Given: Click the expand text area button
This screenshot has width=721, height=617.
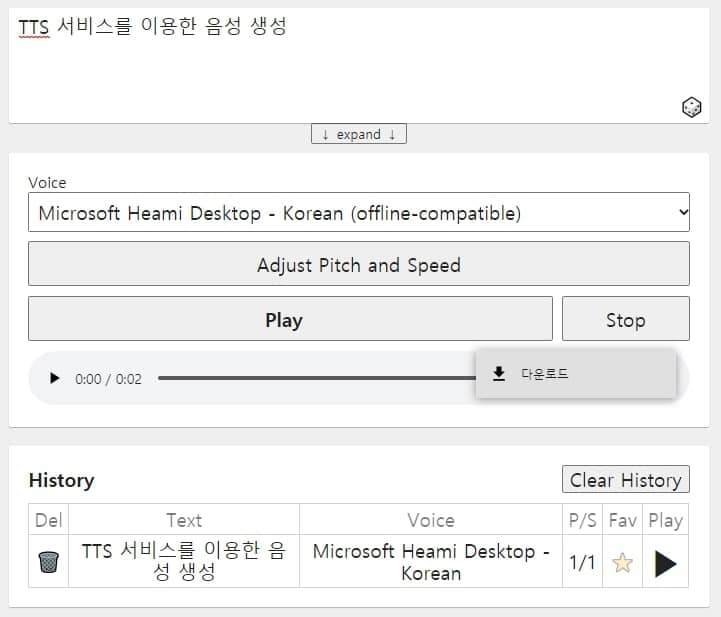Looking at the screenshot, I should 359,134.
